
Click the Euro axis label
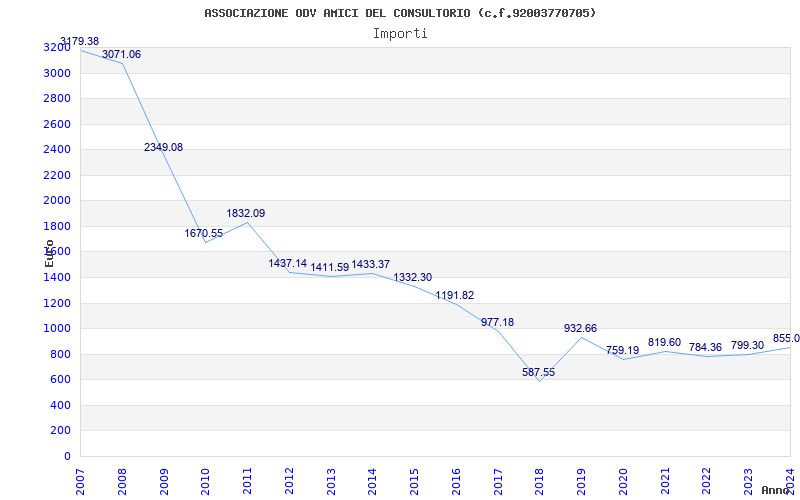[x=49, y=253]
